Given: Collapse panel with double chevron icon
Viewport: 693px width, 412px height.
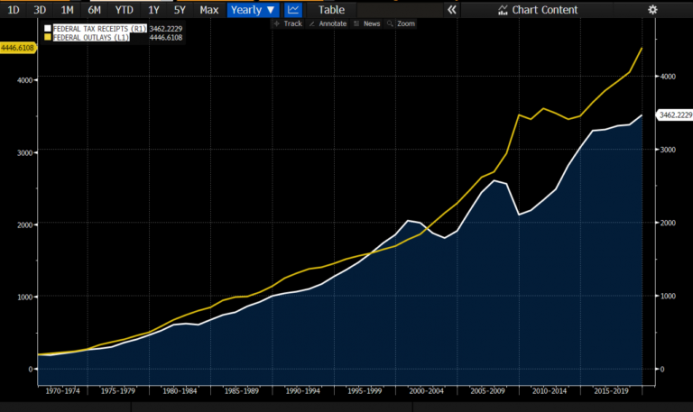Looking at the screenshot, I should (x=451, y=10).
